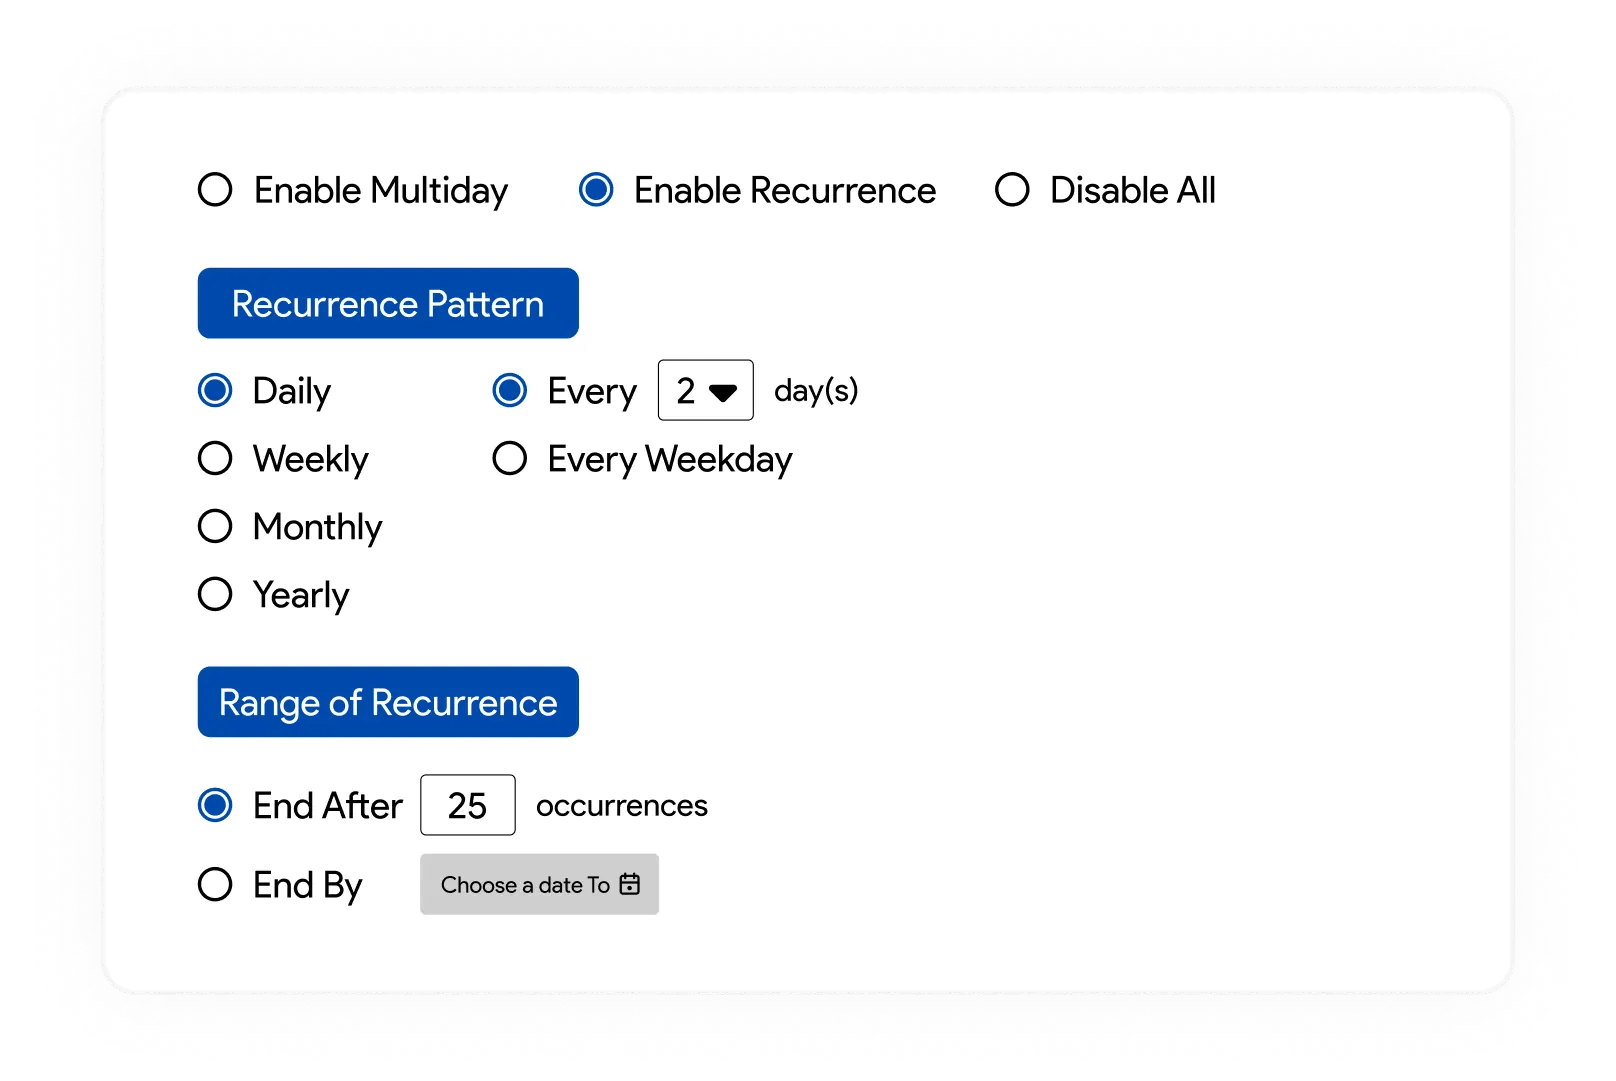
Task: Select the Enable Recurrence option
Action: 596,190
